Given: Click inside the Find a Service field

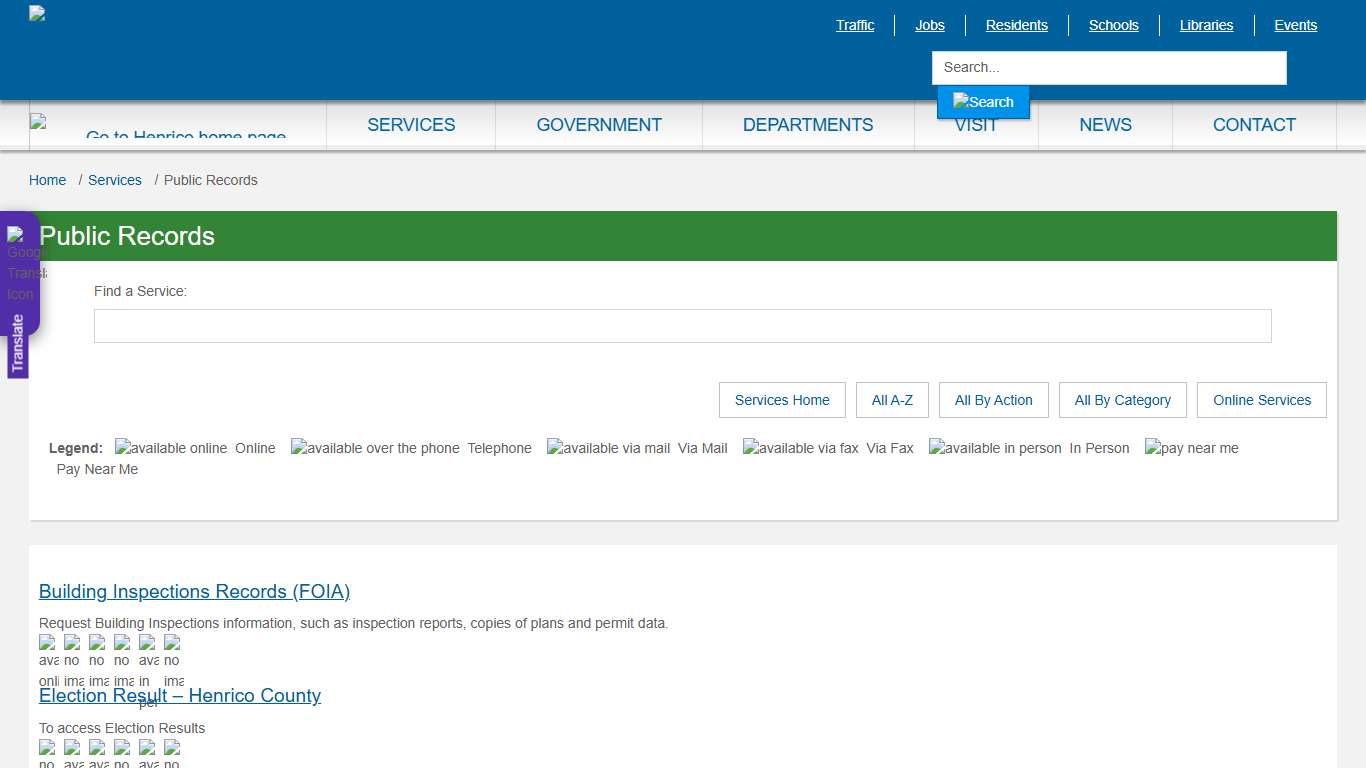Looking at the screenshot, I should tap(683, 326).
